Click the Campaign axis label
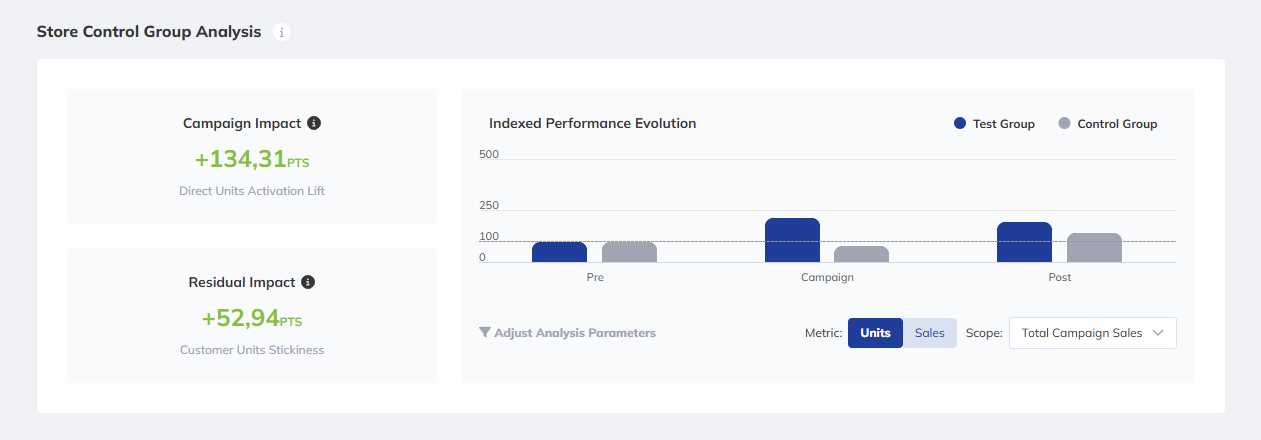 tap(827, 277)
